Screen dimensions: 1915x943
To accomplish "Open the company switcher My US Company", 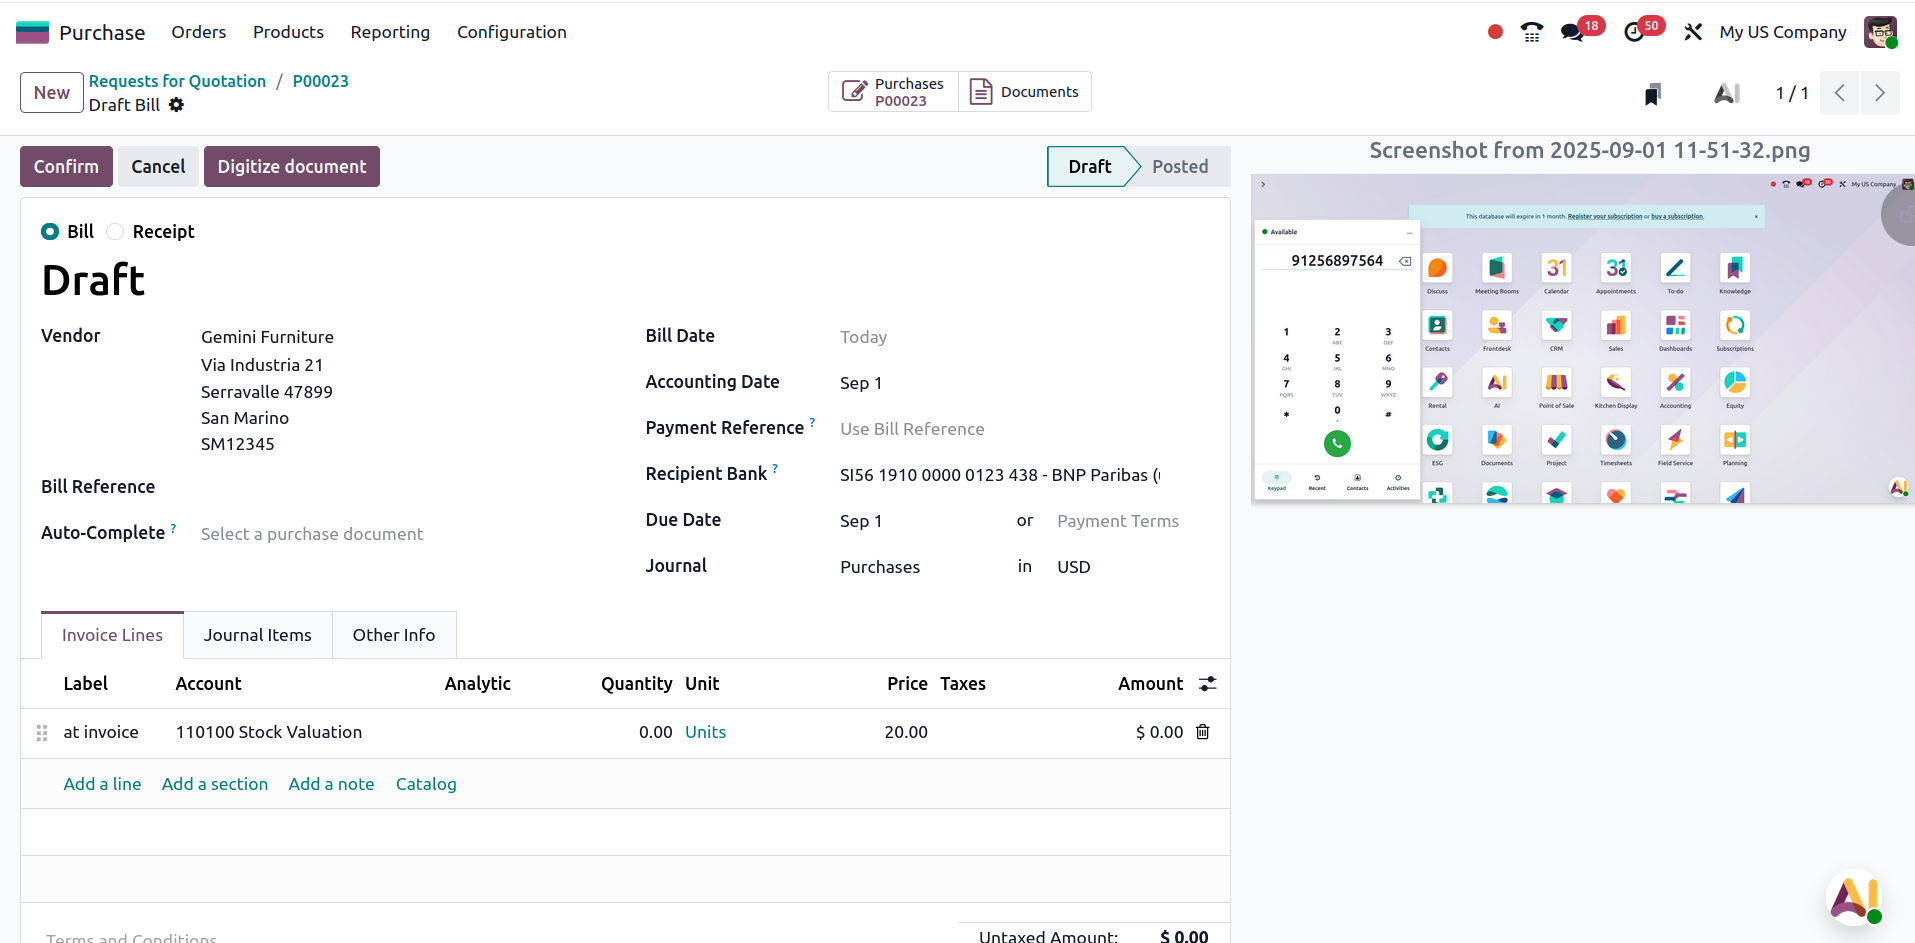I will [1782, 32].
